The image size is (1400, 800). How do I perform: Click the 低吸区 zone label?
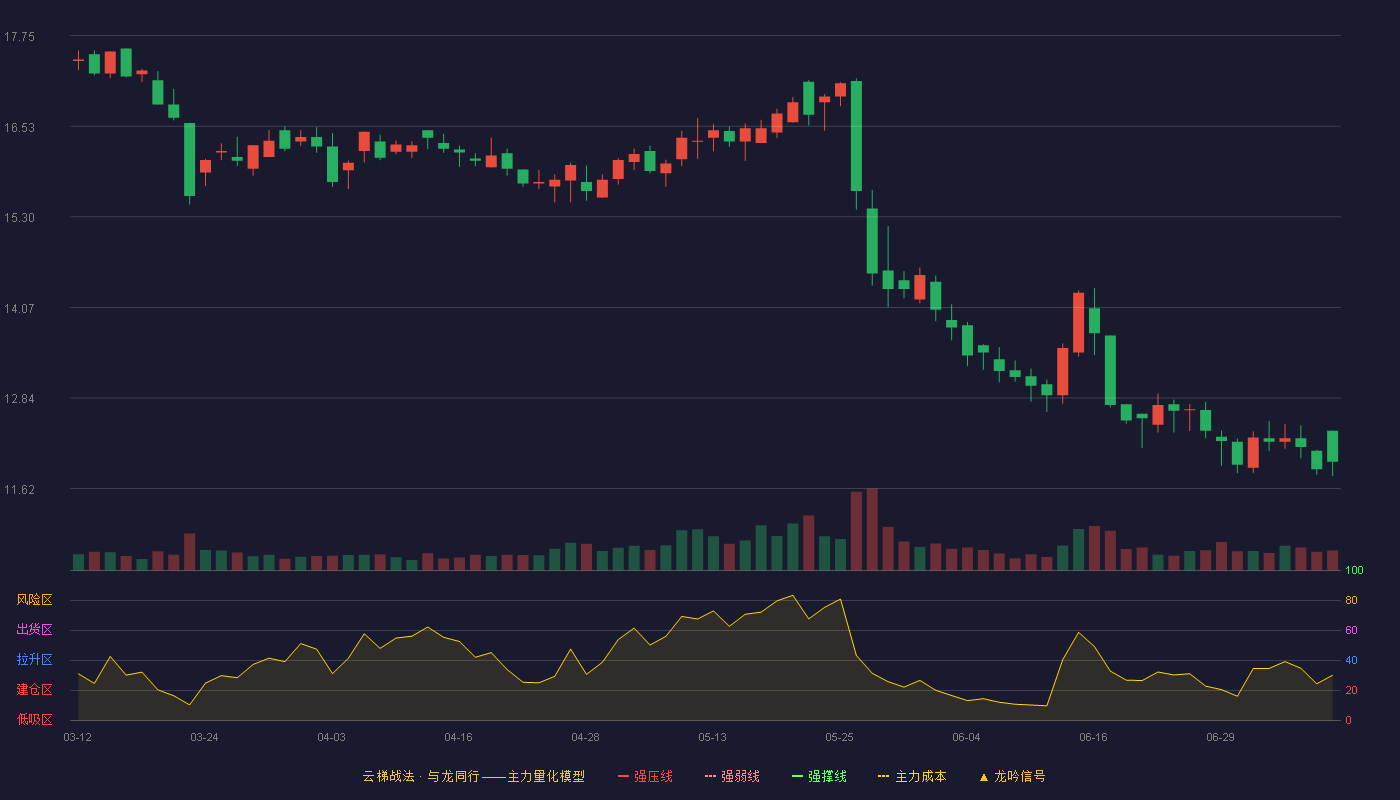(34, 719)
